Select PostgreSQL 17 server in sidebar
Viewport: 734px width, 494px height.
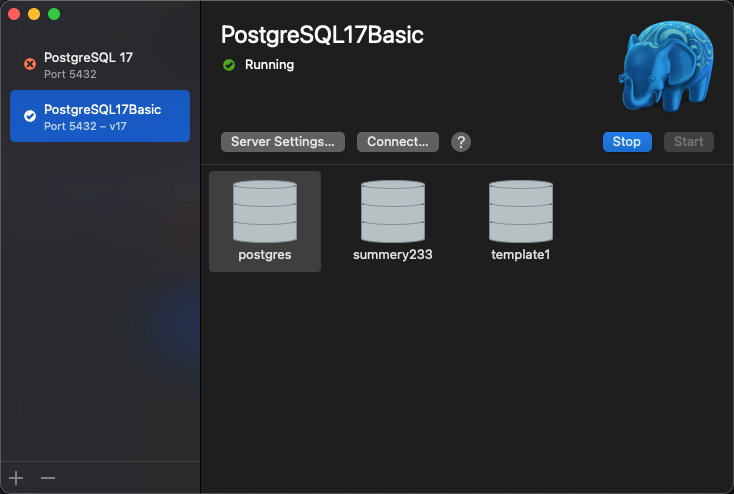coord(100,65)
